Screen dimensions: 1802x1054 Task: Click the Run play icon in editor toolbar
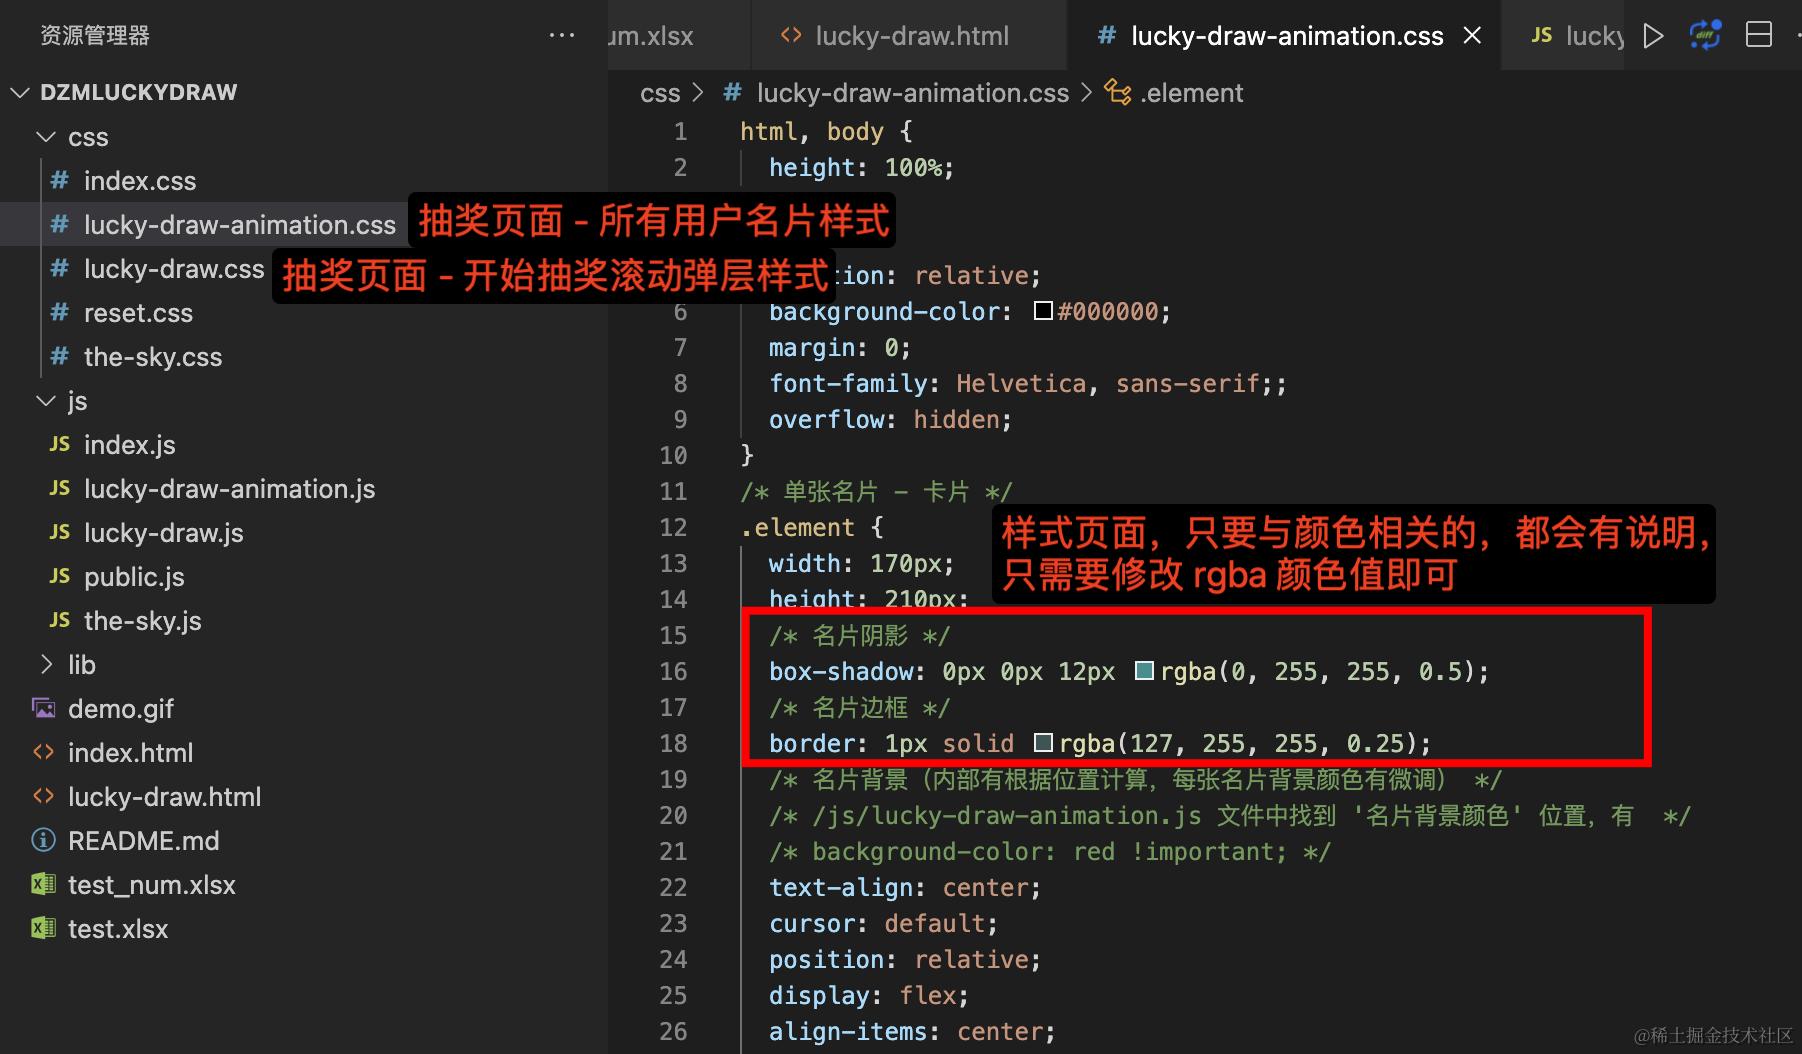point(1653,36)
